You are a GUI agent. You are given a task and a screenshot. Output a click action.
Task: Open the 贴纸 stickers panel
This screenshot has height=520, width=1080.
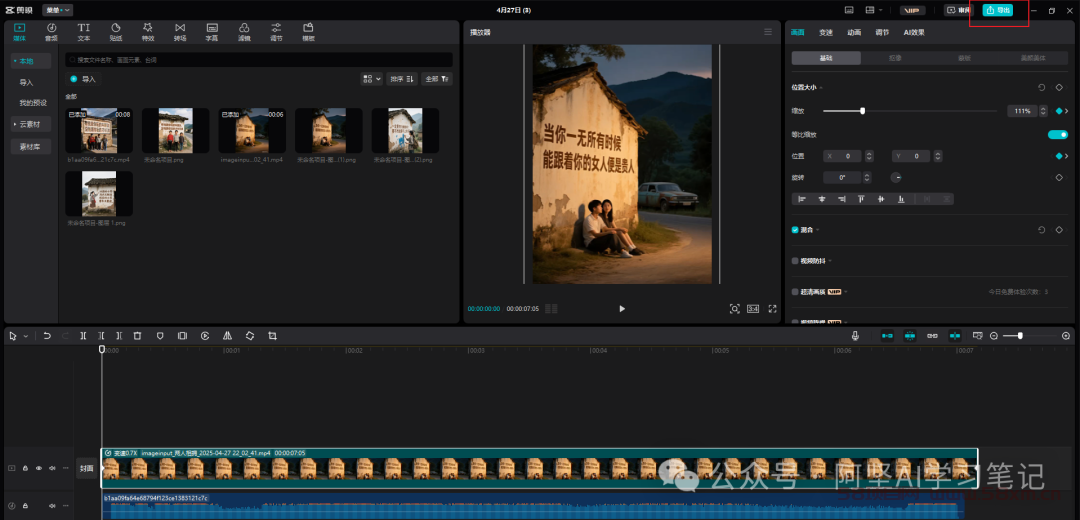[116, 32]
